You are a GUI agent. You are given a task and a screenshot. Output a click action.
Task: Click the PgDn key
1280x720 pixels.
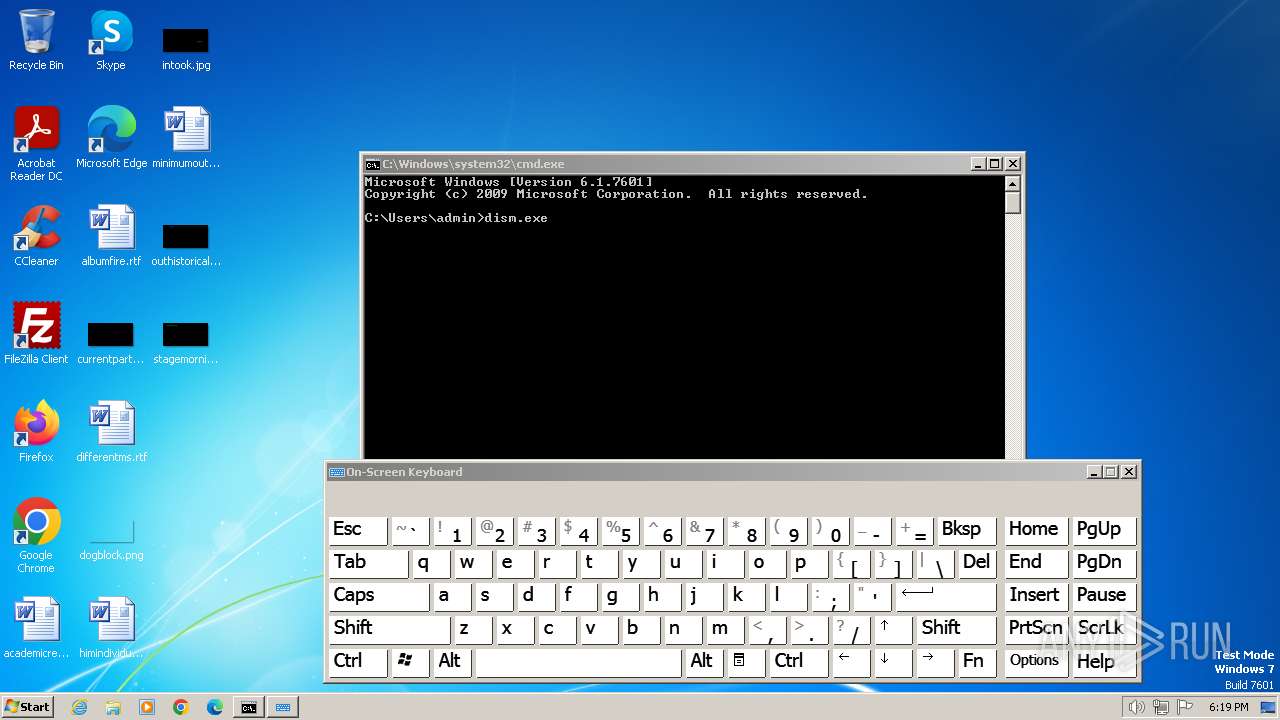coord(1104,563)
